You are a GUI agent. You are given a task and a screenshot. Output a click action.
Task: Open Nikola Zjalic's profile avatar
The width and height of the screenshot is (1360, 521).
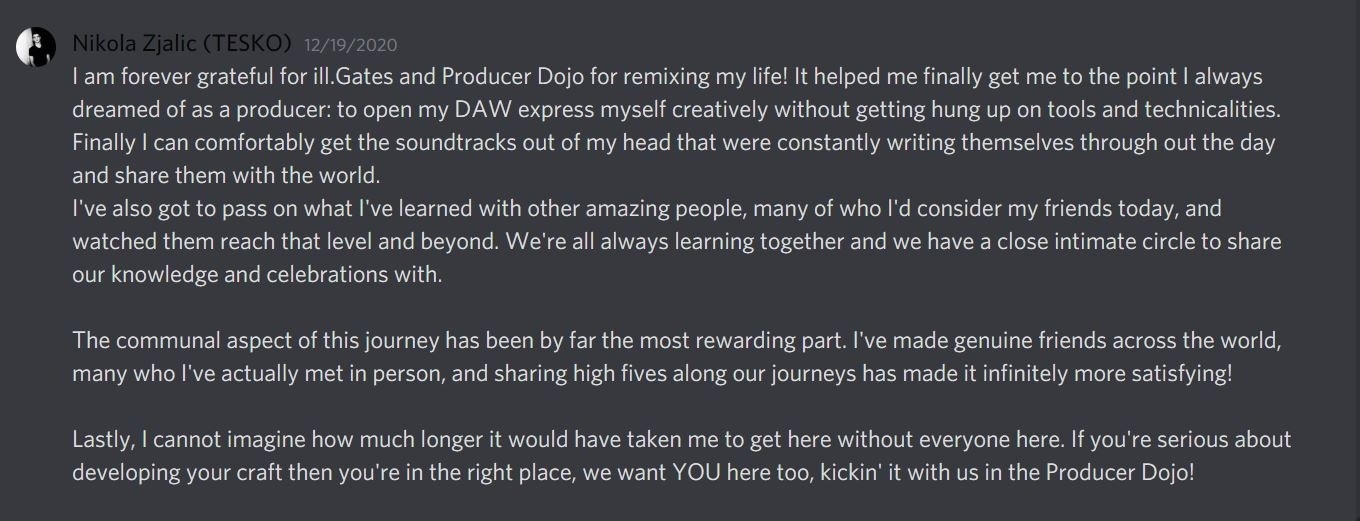(35, 48)
